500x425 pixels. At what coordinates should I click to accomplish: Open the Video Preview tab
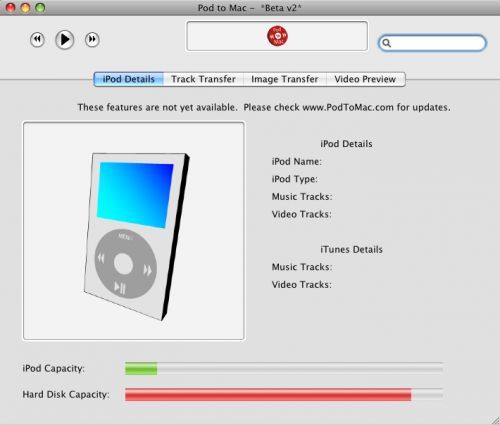365,79
